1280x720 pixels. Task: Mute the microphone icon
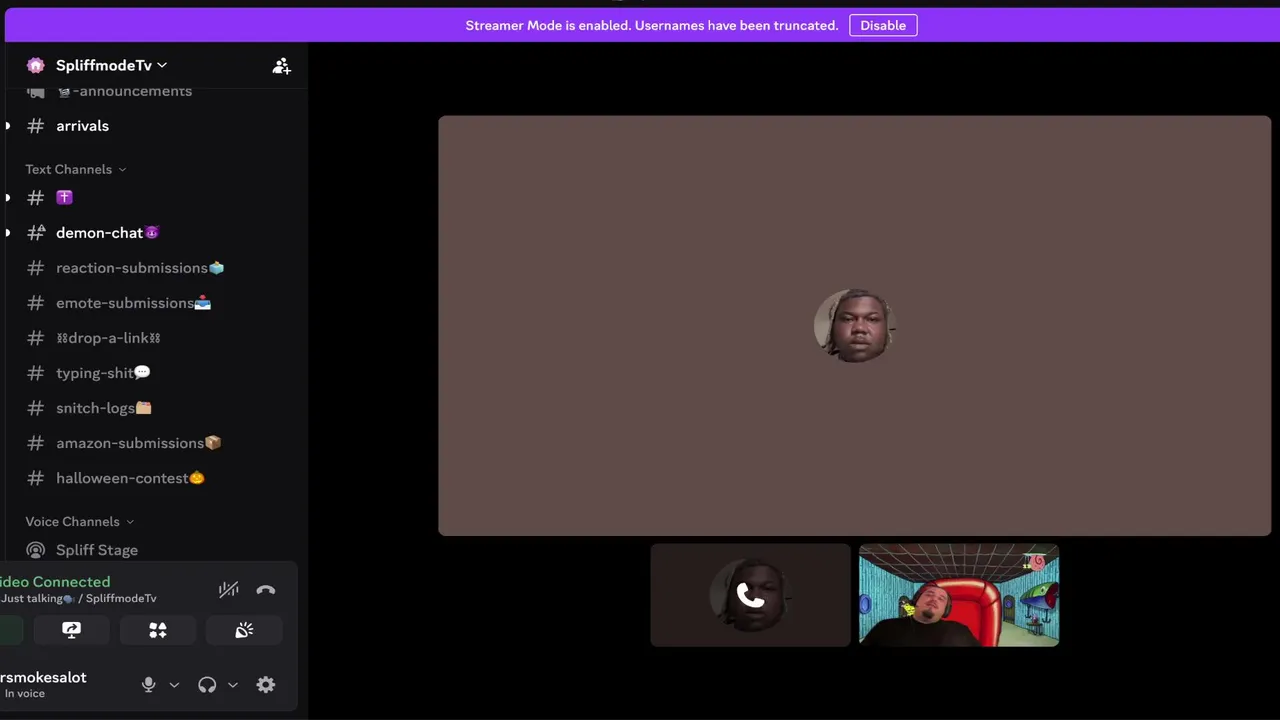149,685
